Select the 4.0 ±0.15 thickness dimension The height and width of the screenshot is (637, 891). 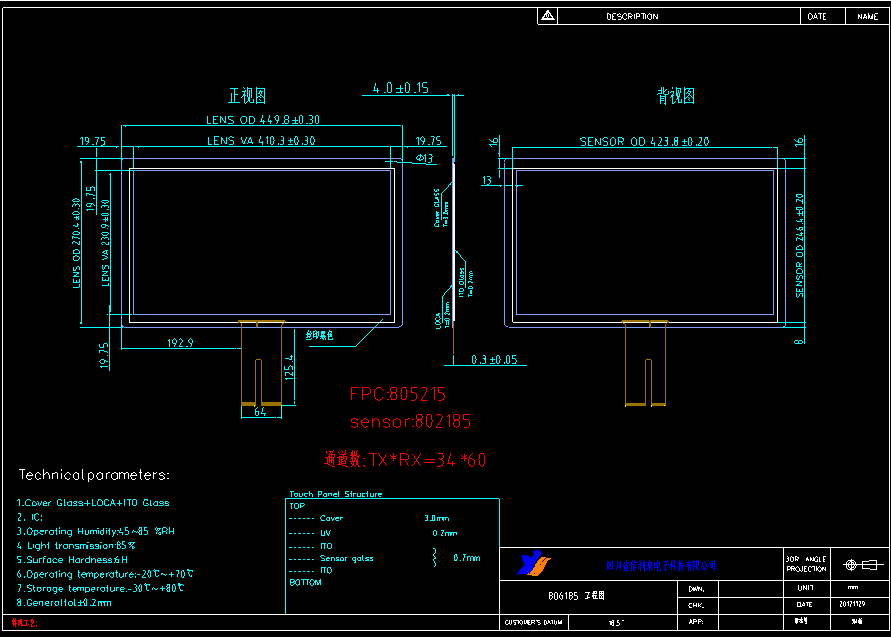pyautogui.click(x=400, y=88)
